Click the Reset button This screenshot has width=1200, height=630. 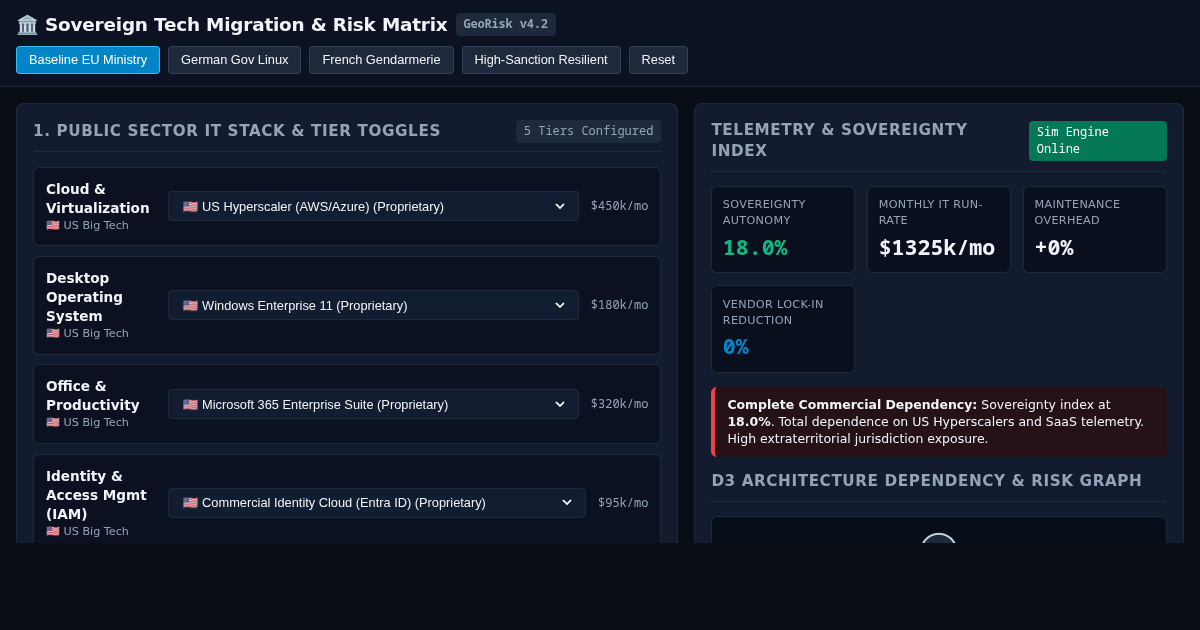[x=658, y=60]
